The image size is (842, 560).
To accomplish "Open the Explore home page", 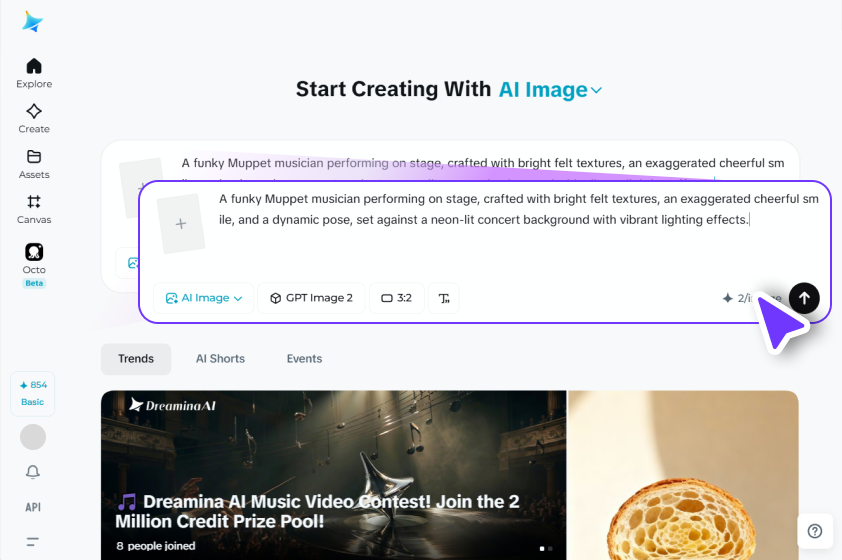I will click(34, 73).
